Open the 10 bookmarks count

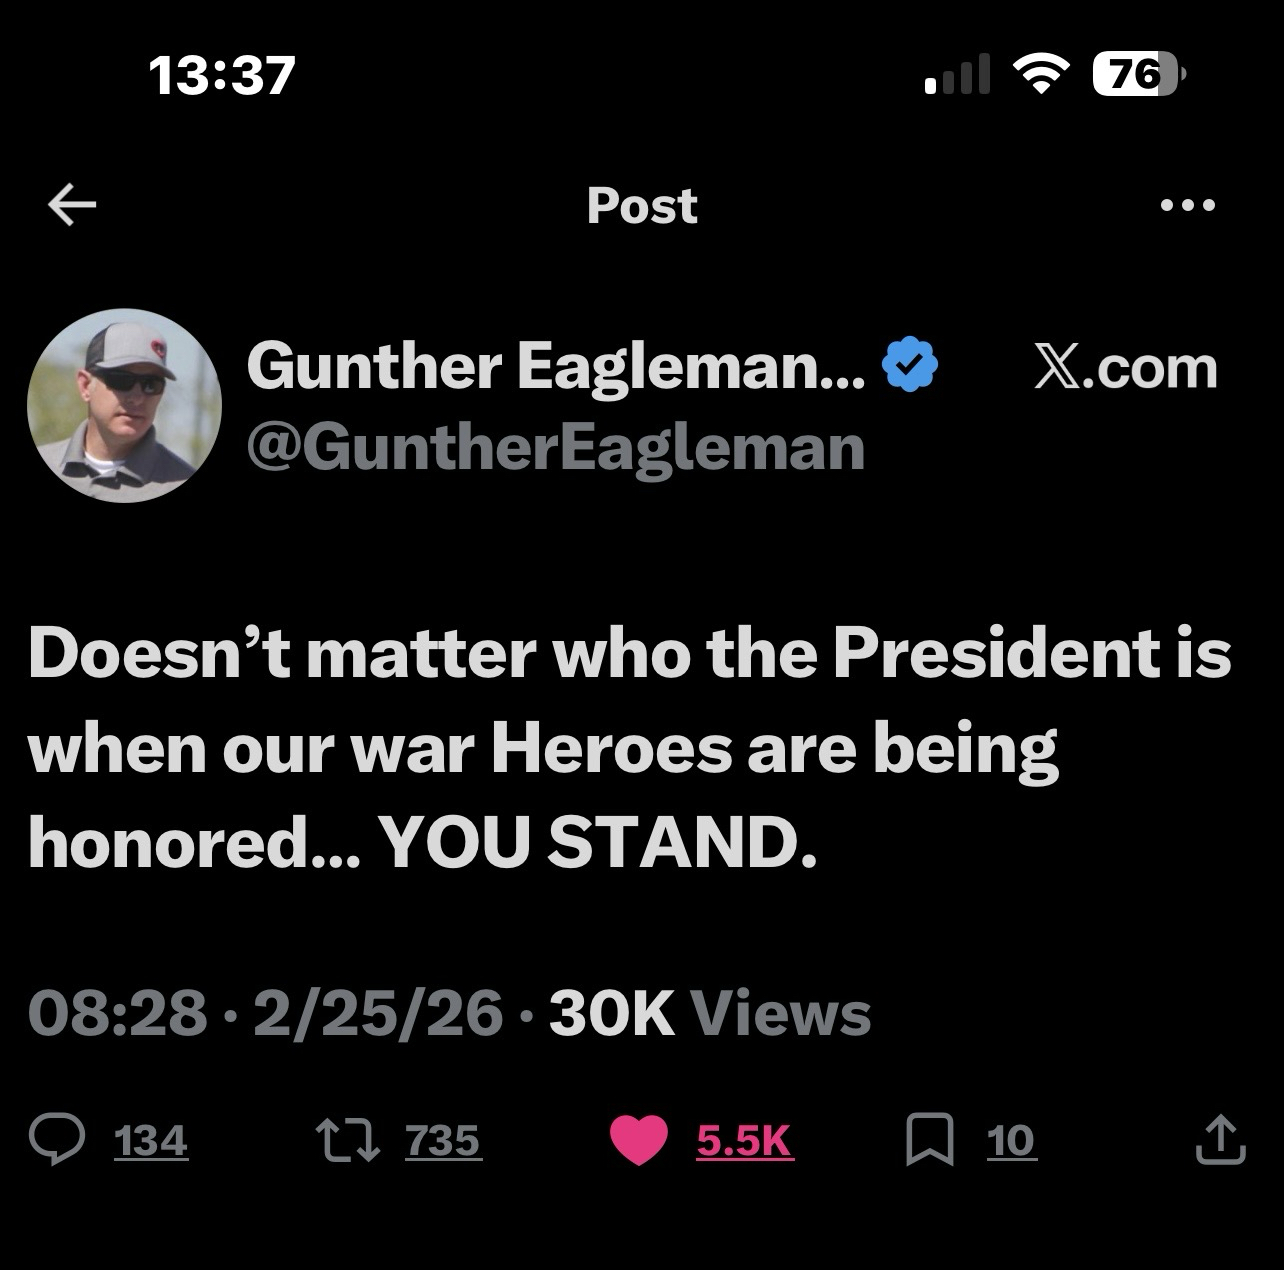click(1011, 1141)
